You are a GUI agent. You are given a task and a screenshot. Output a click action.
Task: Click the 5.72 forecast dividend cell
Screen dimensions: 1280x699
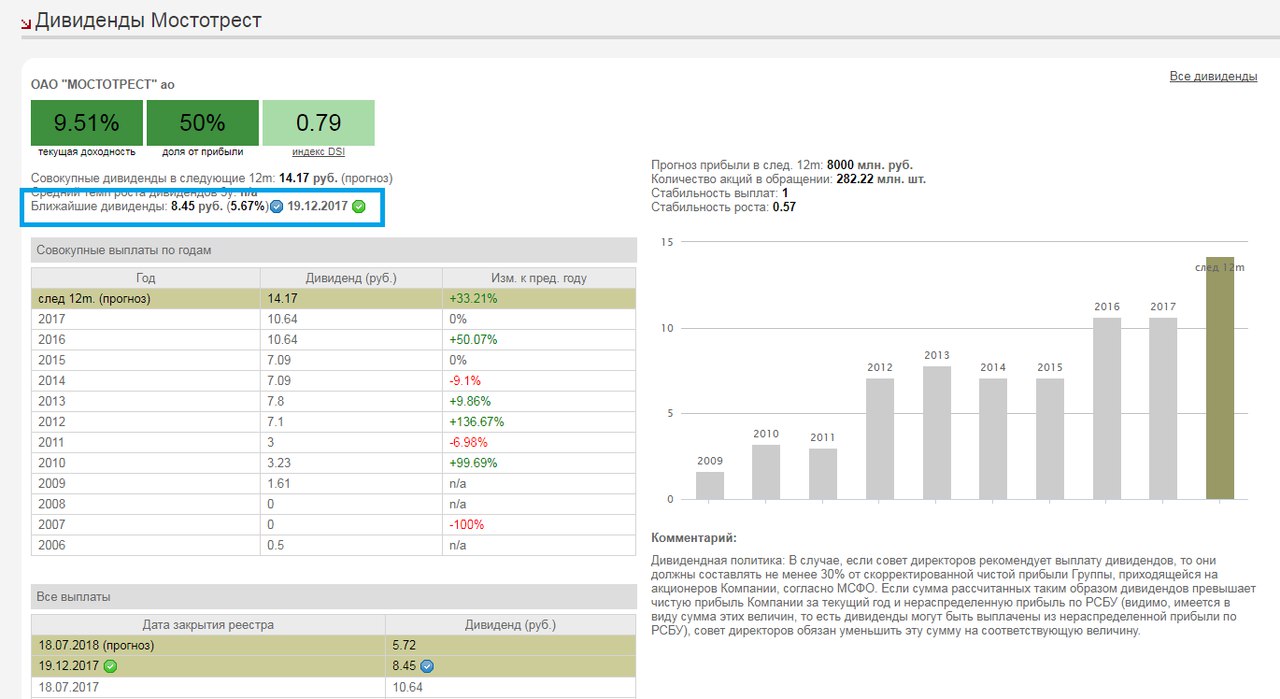(511, 645)
